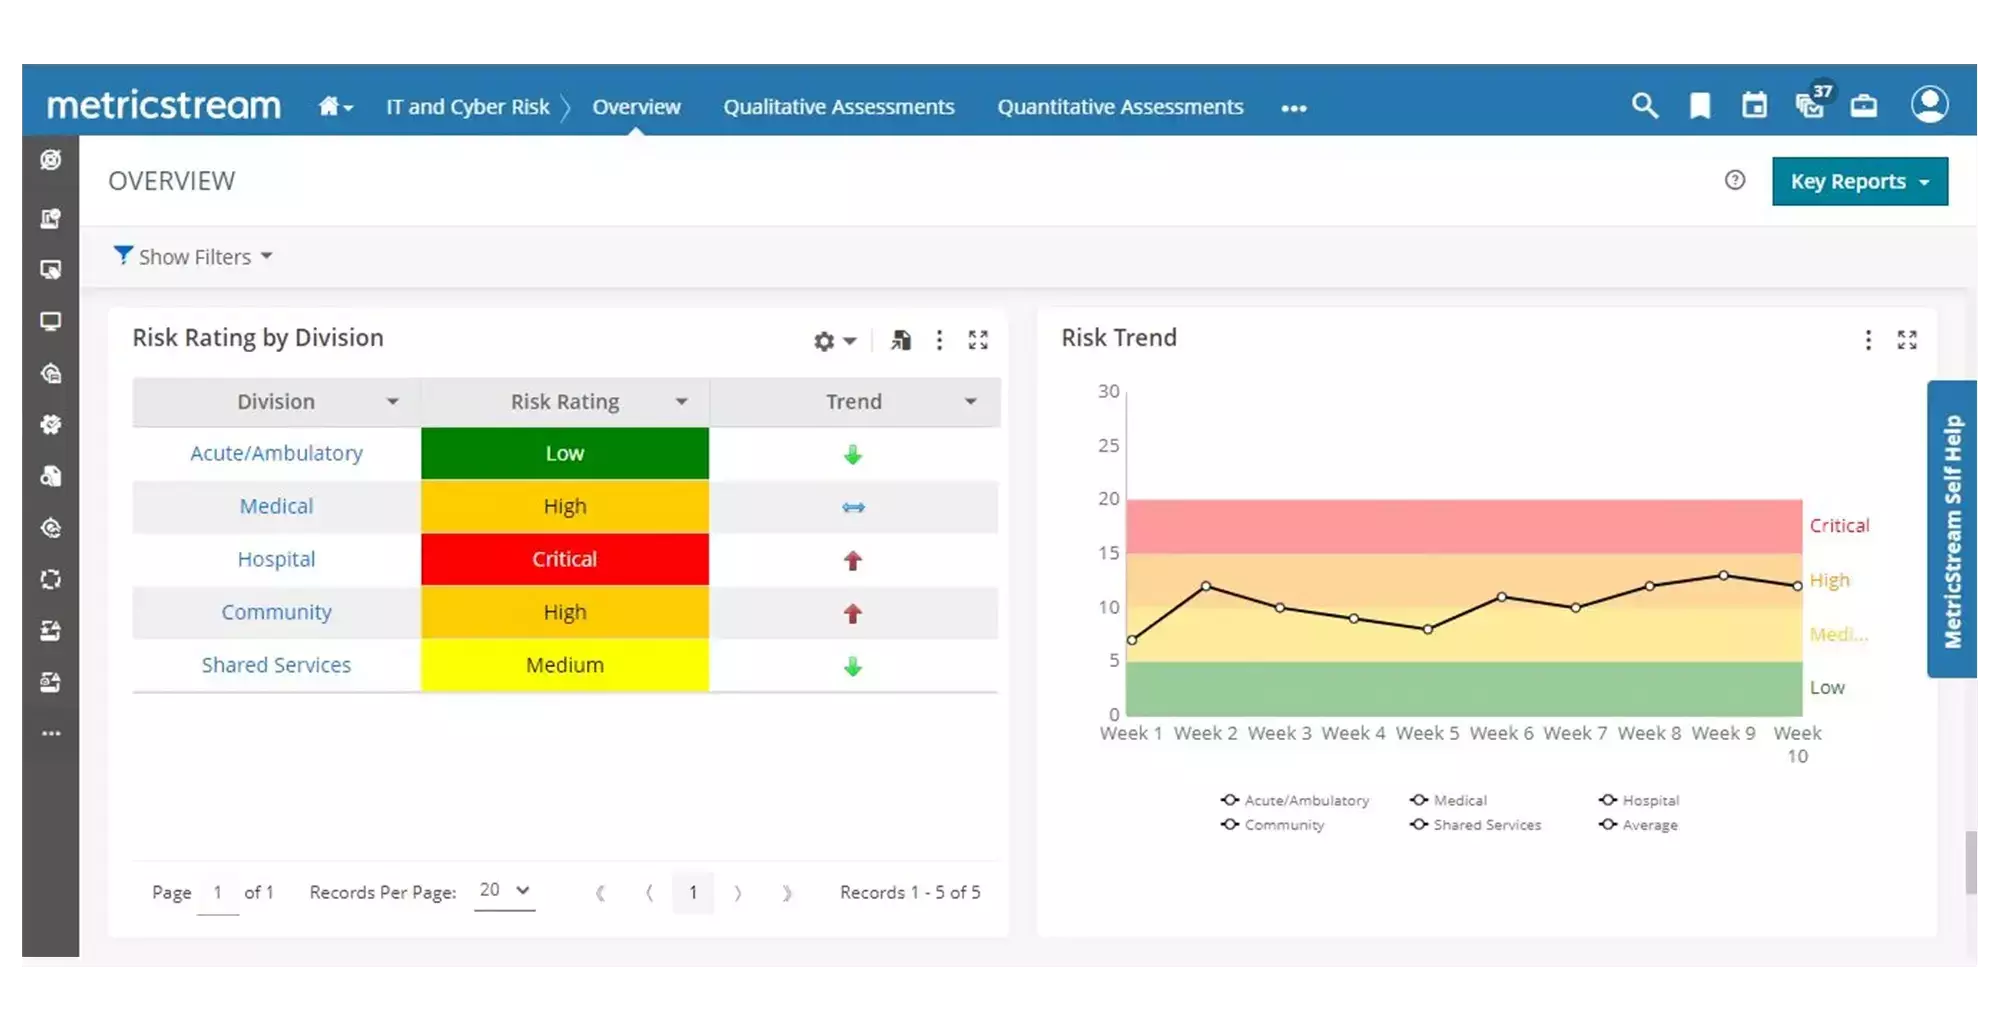Image resolution: width=2000 pixels, height=1031 pixels.
Task: Open the user profile avatar
Action: pos(1929,104)
